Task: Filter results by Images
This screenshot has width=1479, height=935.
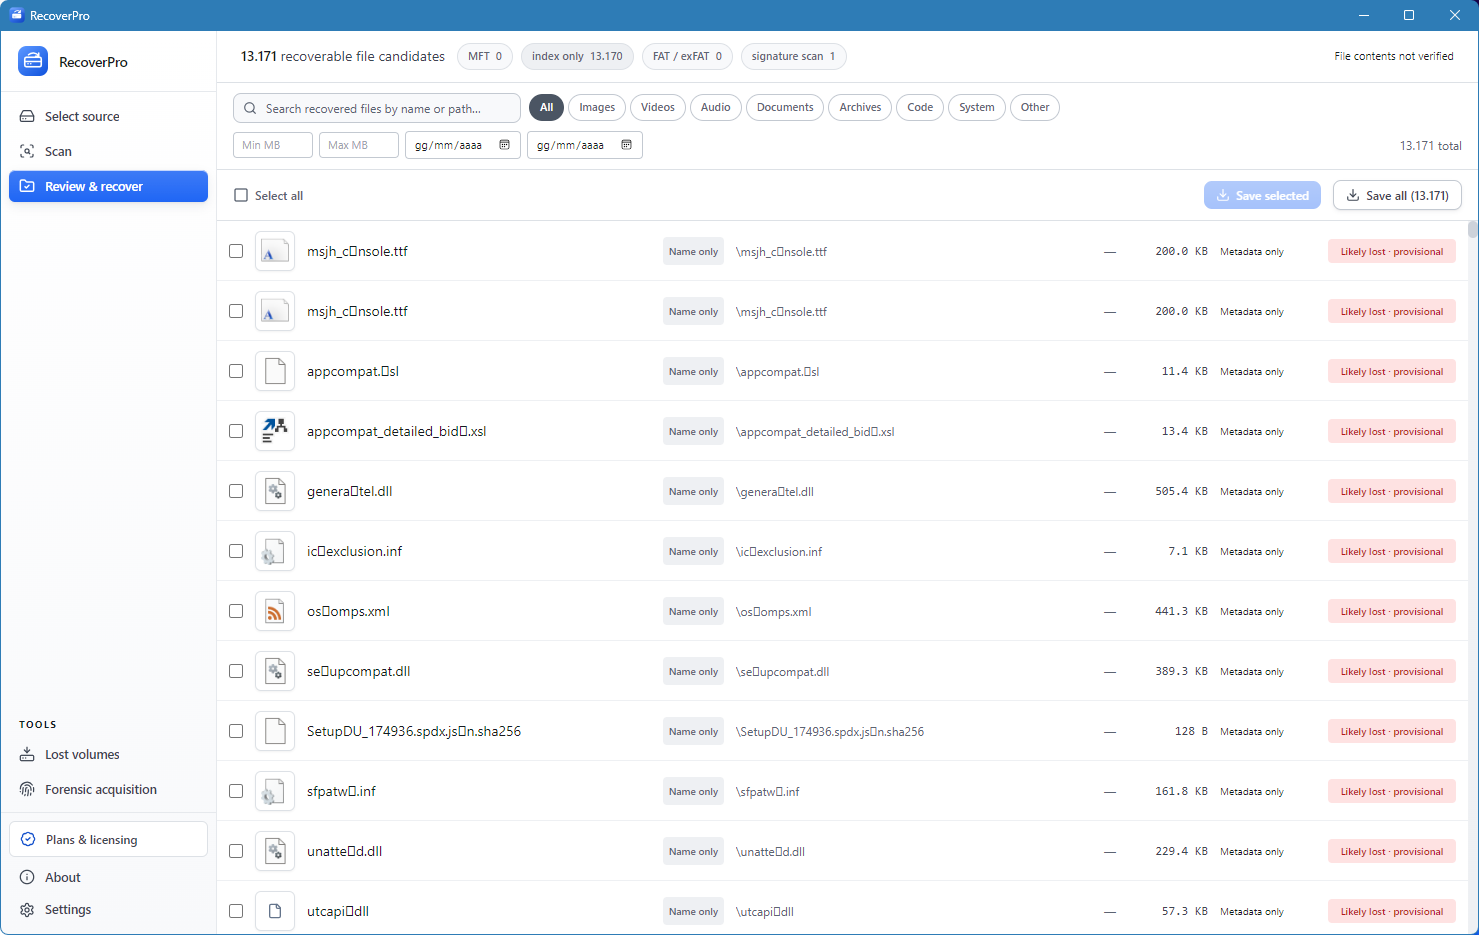Action: 597,107
